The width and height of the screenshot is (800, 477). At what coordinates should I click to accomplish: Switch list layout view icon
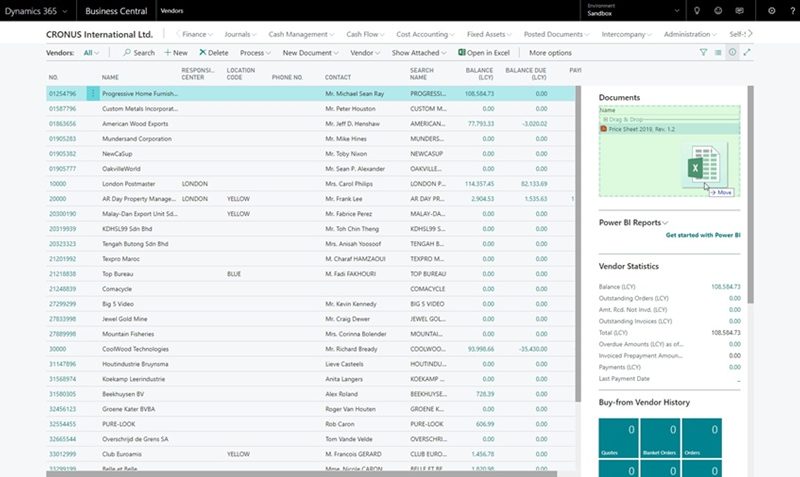[x=718, y=53]
